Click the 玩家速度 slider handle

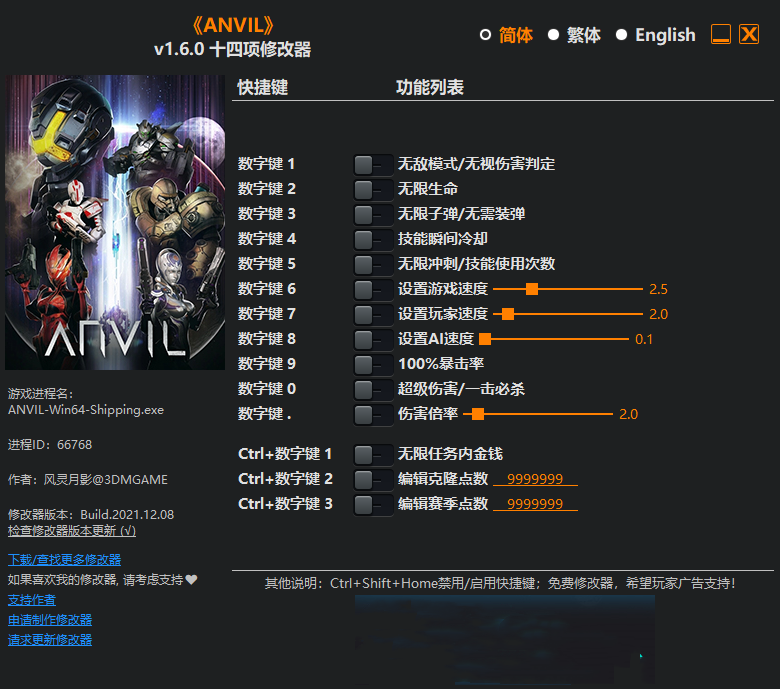(x=507, y=314)
